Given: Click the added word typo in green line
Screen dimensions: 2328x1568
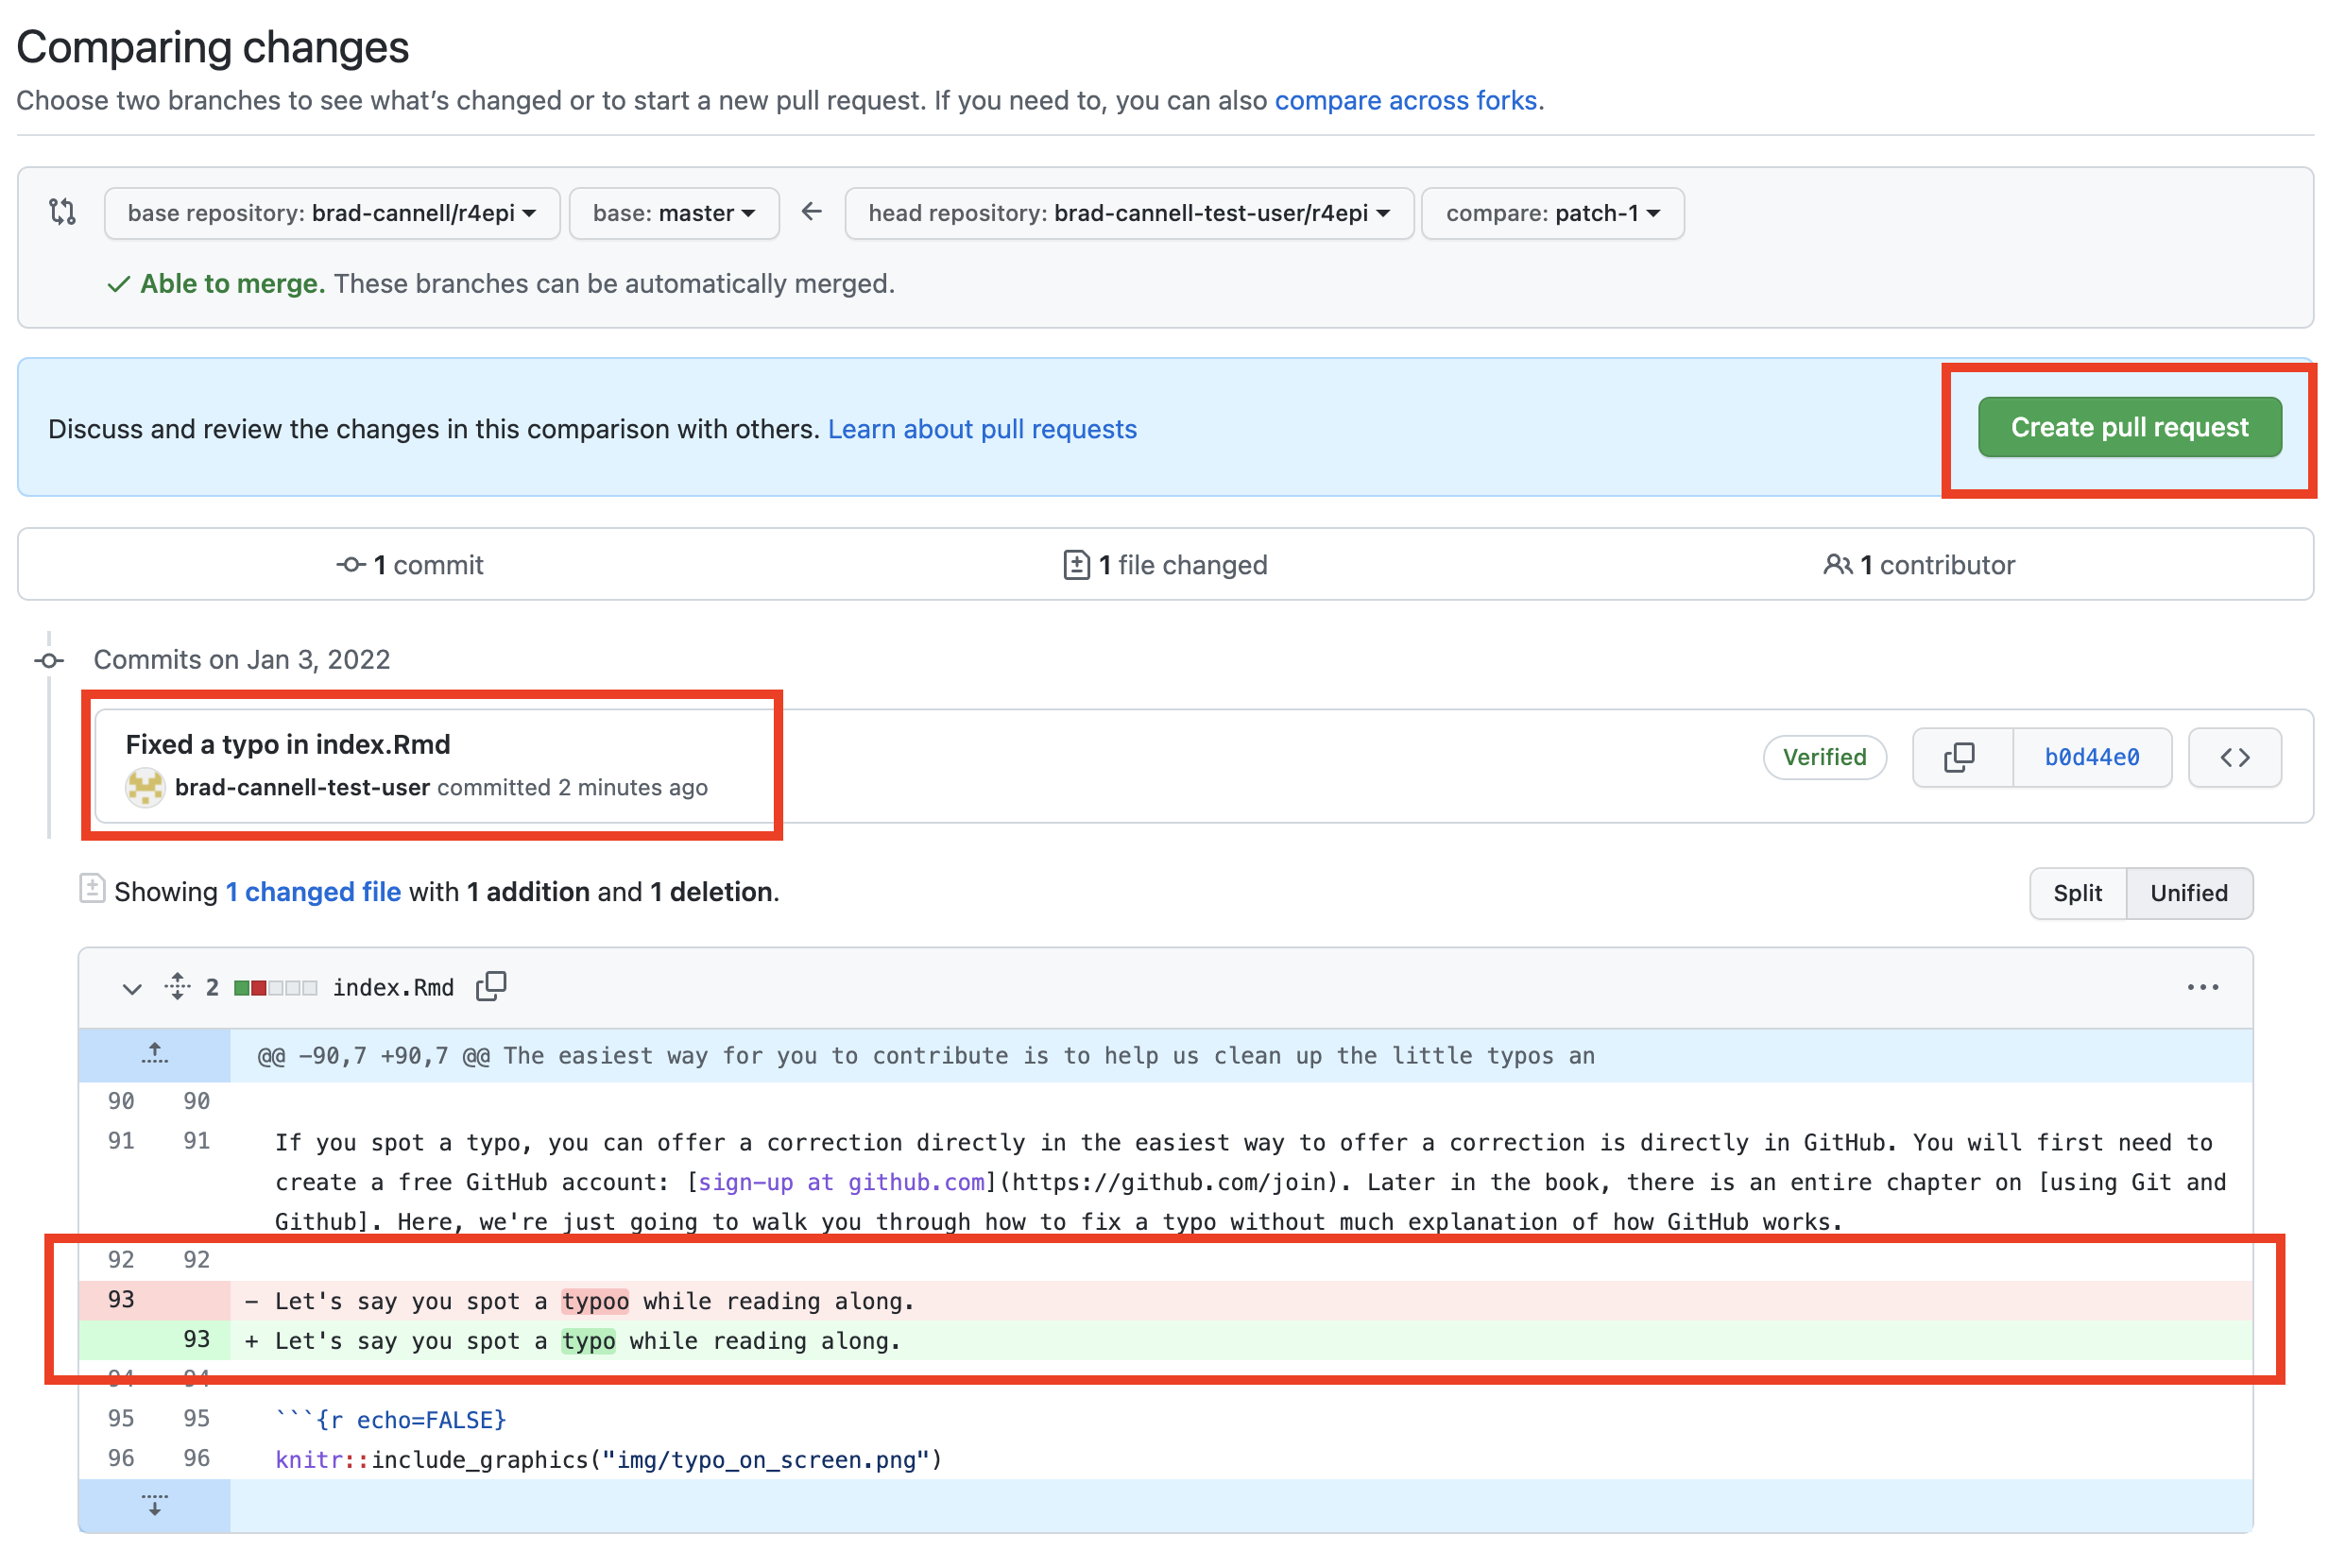Looking at the screenshot, I should pos(588,1341).
